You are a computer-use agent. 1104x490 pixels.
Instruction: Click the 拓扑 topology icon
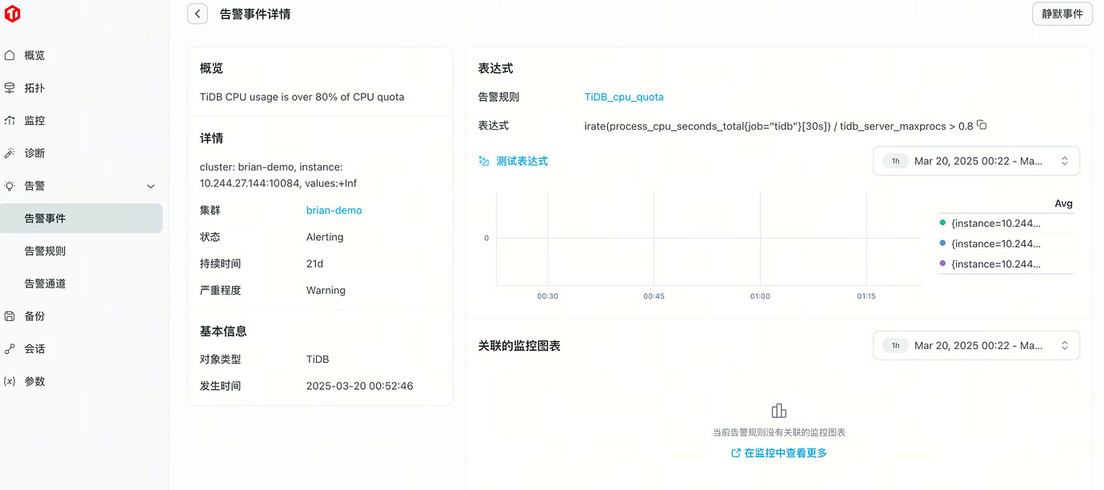click(x=10, y=88)
